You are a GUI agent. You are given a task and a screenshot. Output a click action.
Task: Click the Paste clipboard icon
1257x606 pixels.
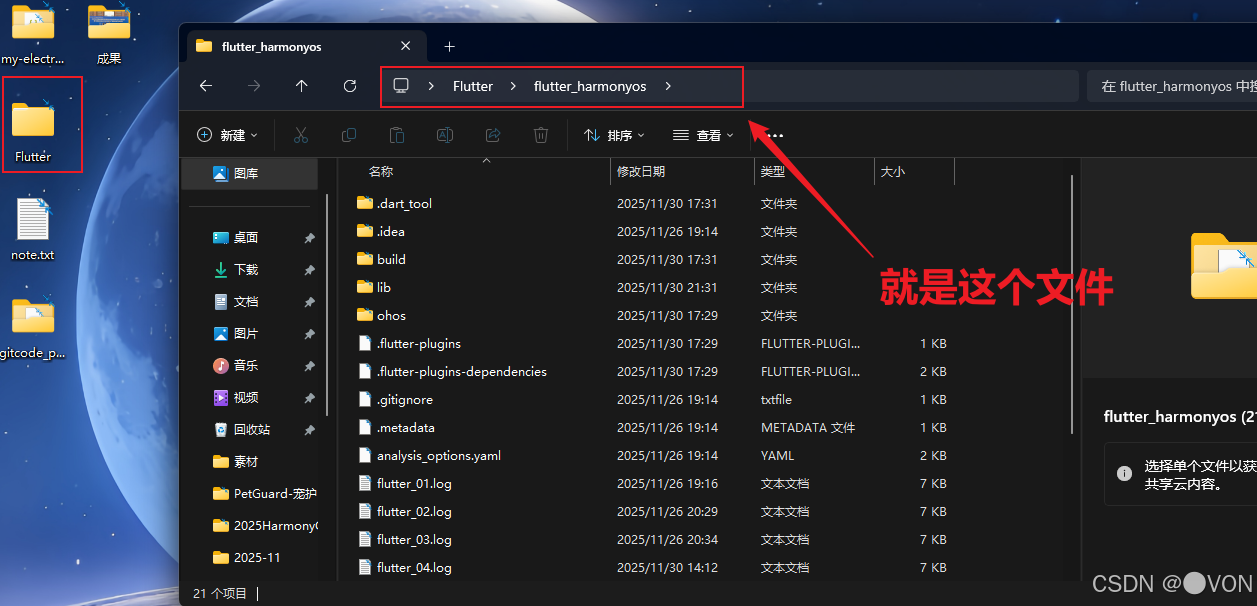click(397, 135)
